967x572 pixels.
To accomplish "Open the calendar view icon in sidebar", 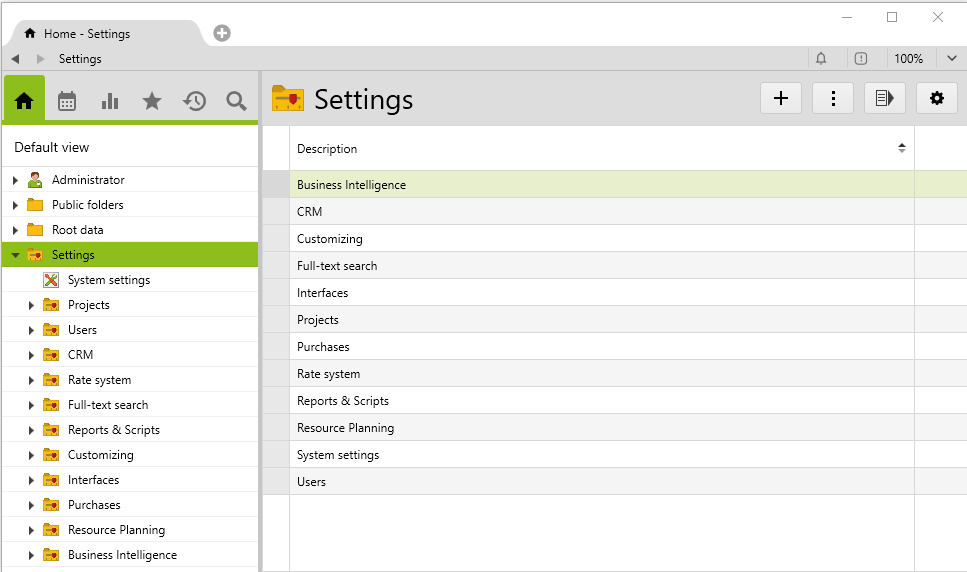I will pos(67,101).
